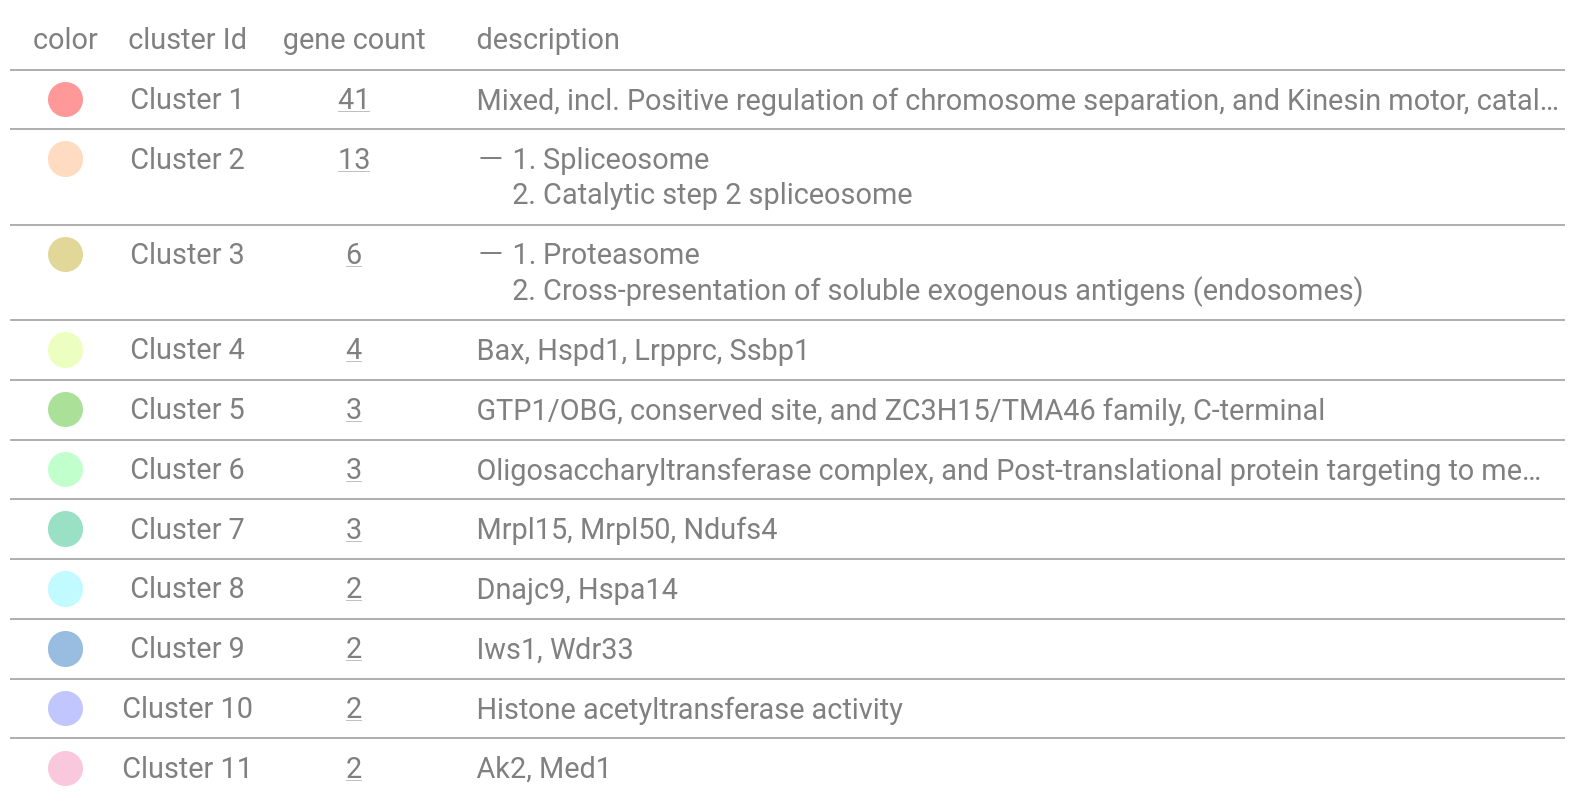Click the Cluster 7 gene count link
This screenshot has width=1575, height=805.
click(354, 529)
